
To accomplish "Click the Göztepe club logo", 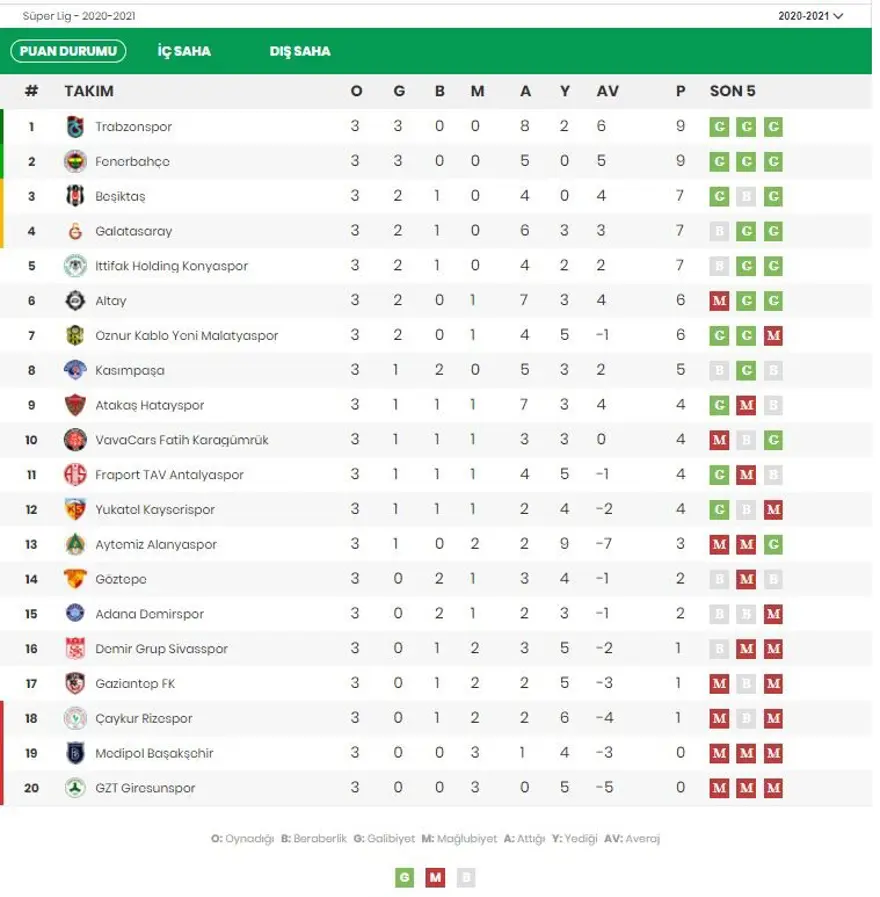I will click(76, 579).
